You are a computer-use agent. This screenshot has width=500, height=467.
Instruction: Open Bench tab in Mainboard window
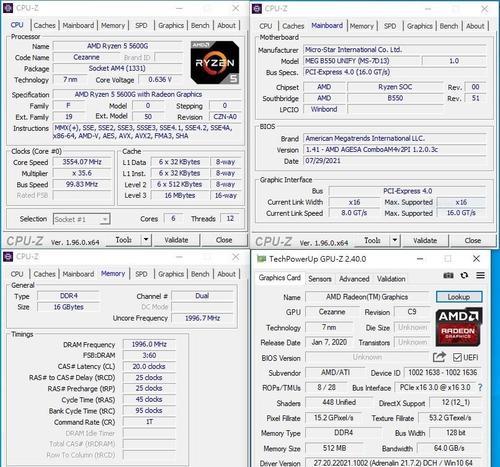point(449,26)
